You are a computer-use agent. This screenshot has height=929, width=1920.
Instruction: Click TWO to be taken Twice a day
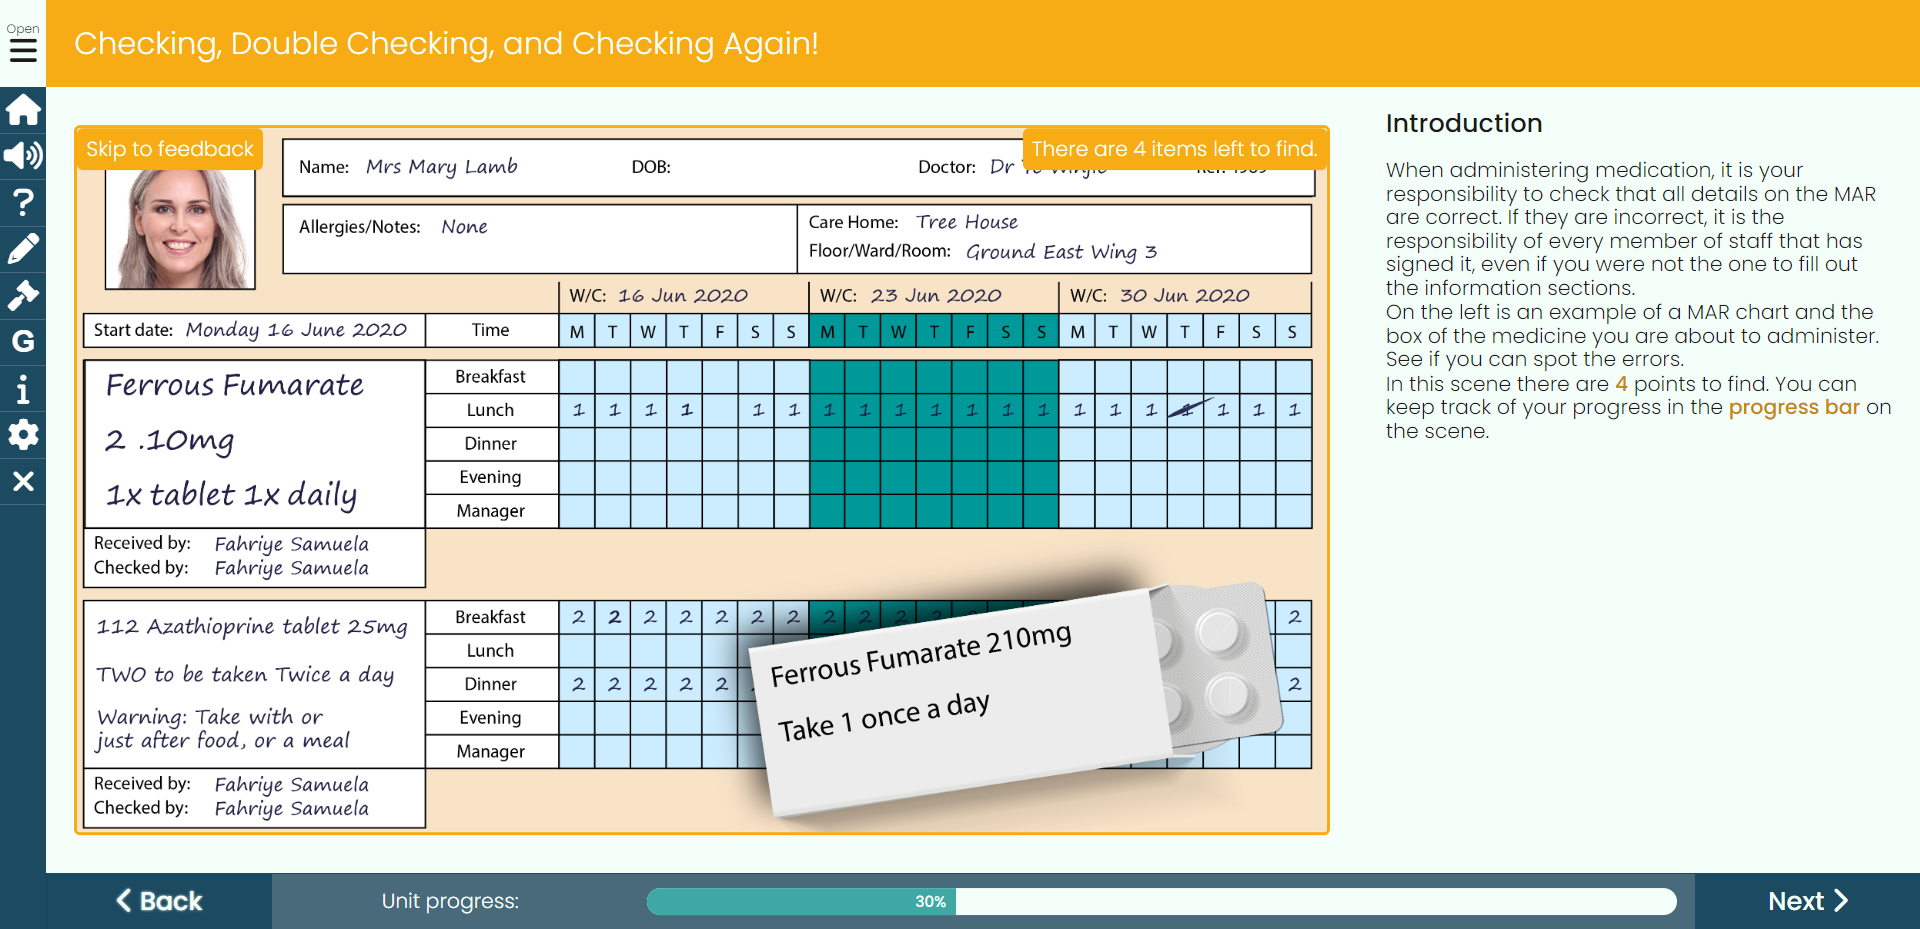click(x=245, y=675)
